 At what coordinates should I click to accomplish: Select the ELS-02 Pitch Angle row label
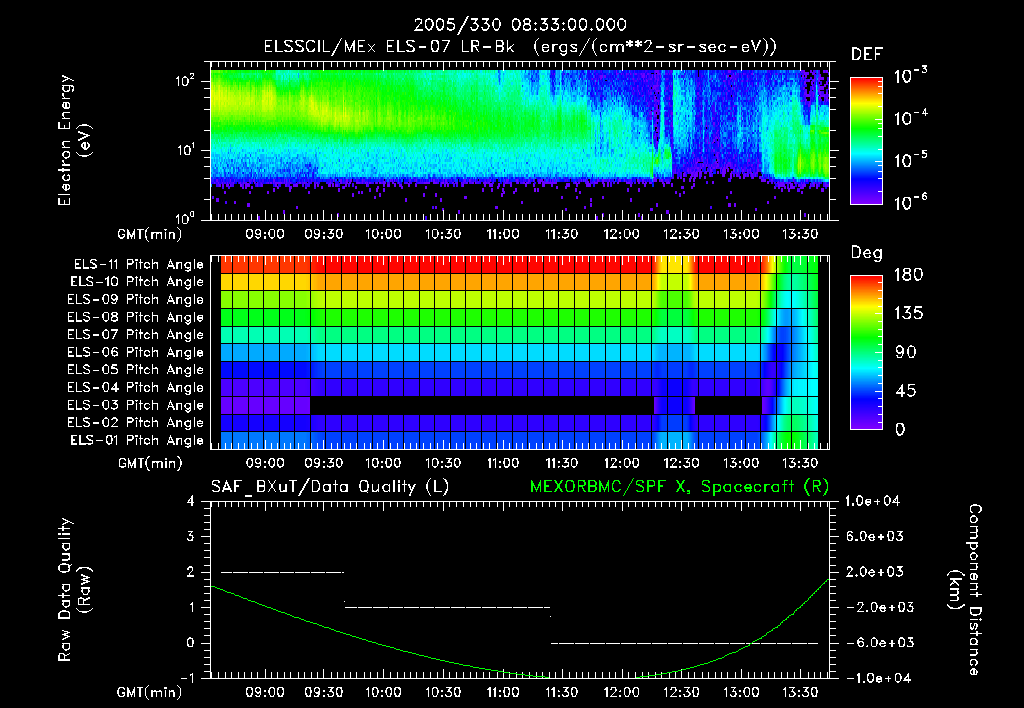135,423
